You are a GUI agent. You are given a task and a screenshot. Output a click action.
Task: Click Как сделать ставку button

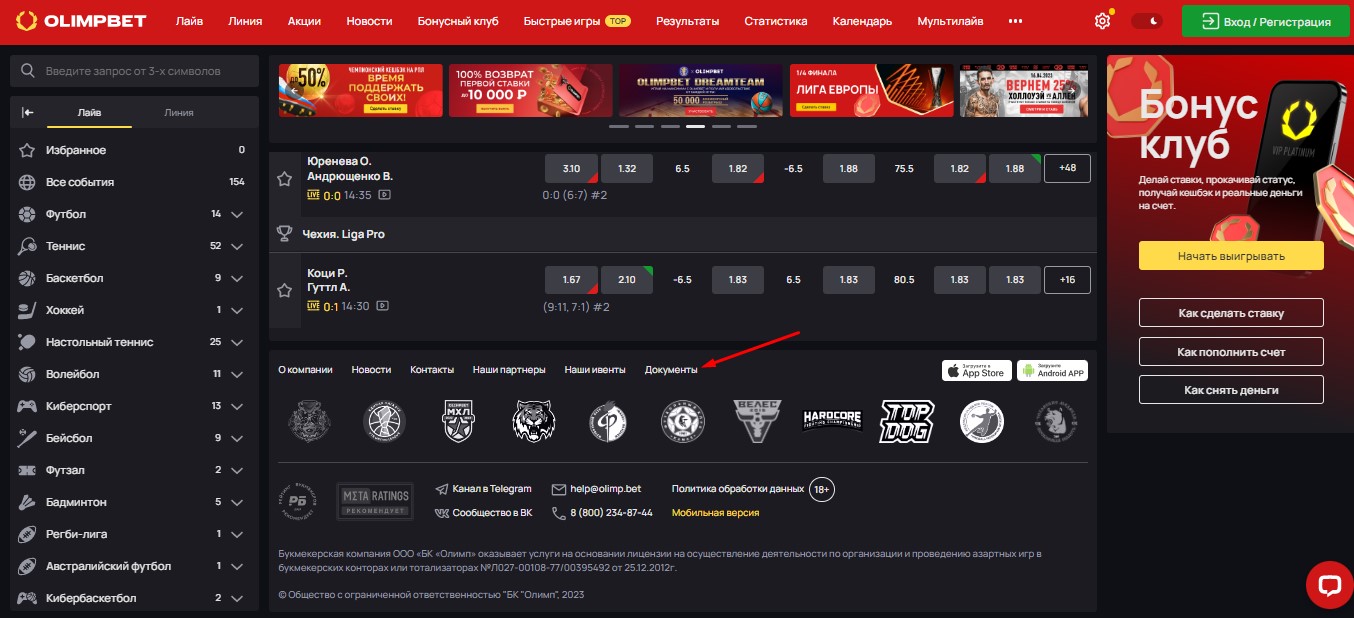(x=1231, y=313)
